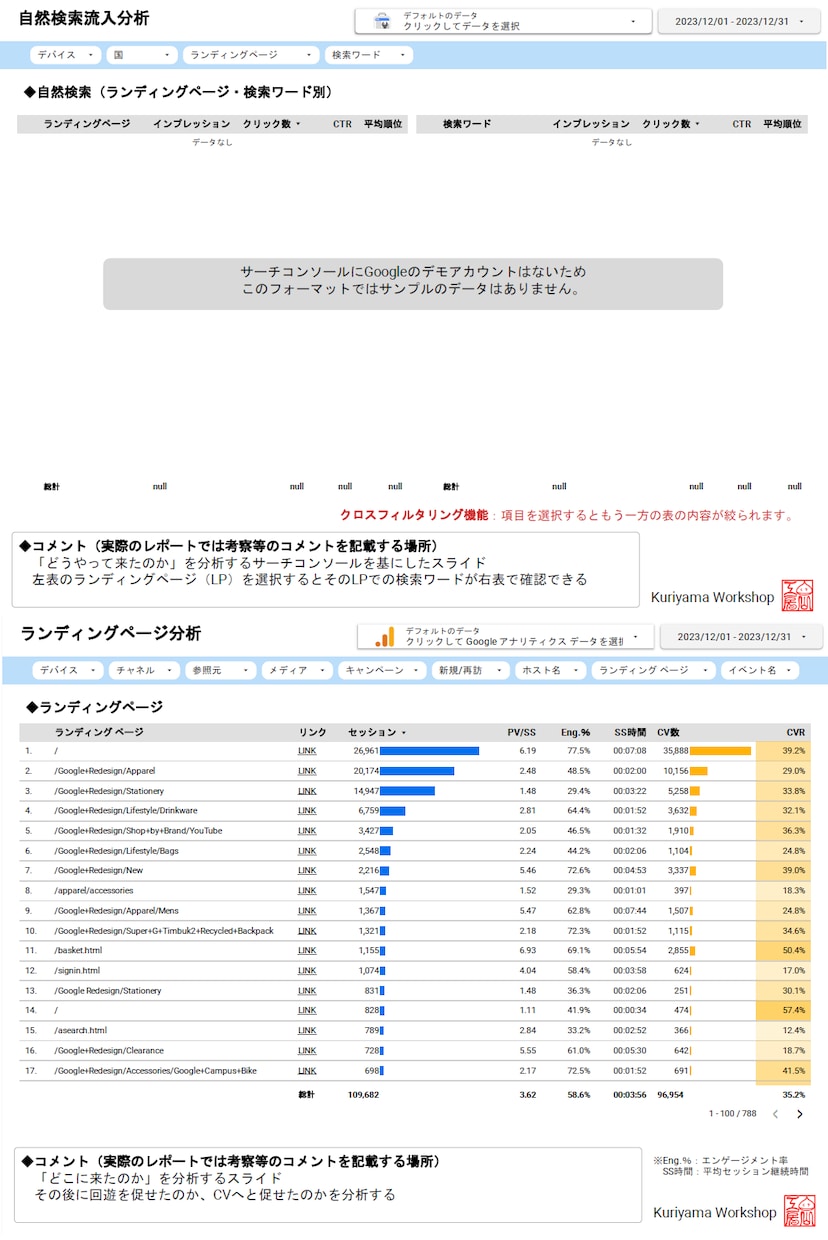The width and height of the screenshot is (828, 1240).
Task: Open LINK for /basket.html row
Action: click(x=307, y=951)
